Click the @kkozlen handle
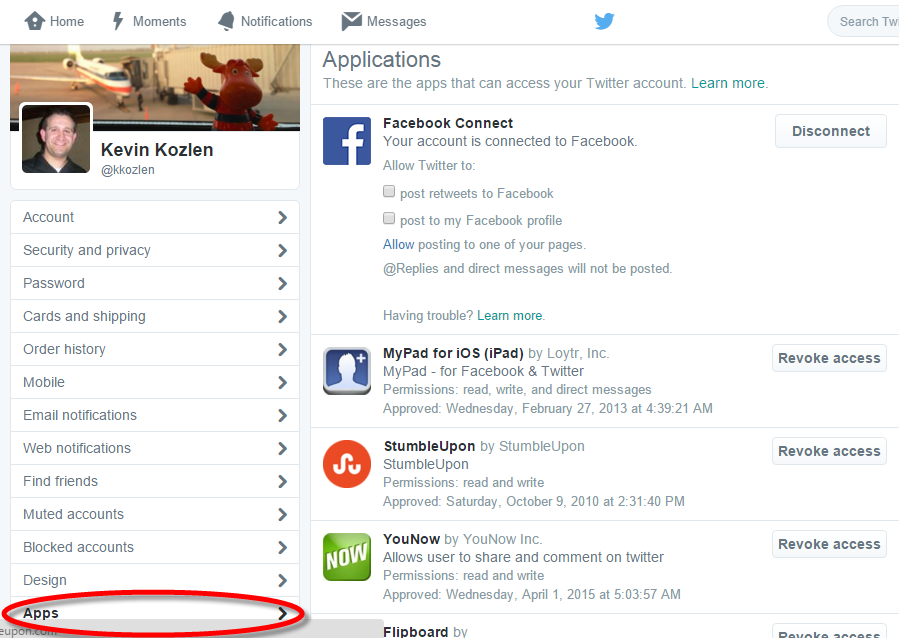Image resolution: width=899 pixels, height=638 pixels. [x=128, y=170]
